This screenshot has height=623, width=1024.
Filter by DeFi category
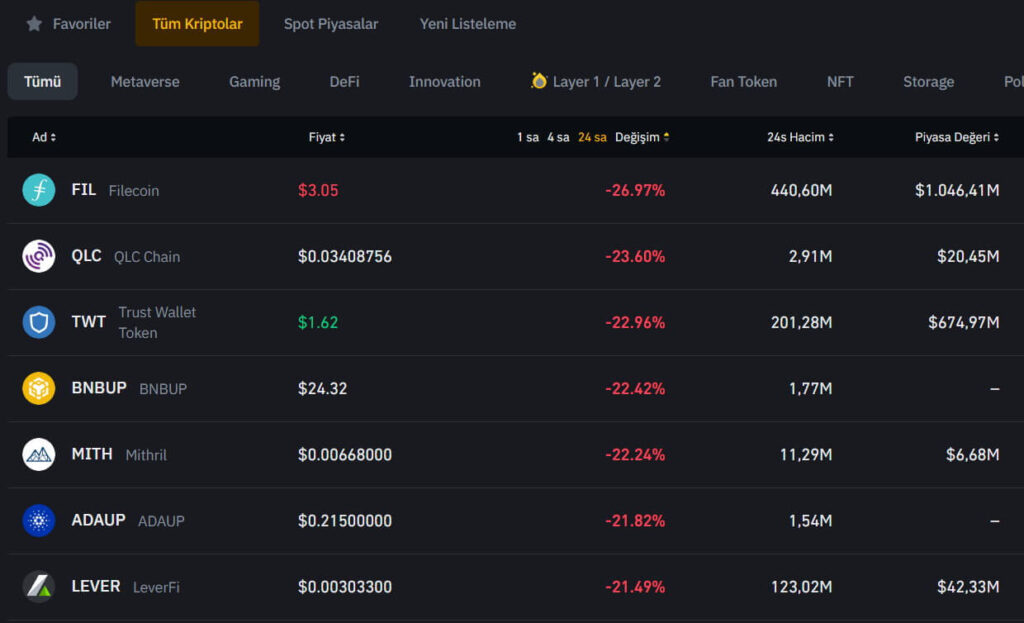click(x=344, y=82)
